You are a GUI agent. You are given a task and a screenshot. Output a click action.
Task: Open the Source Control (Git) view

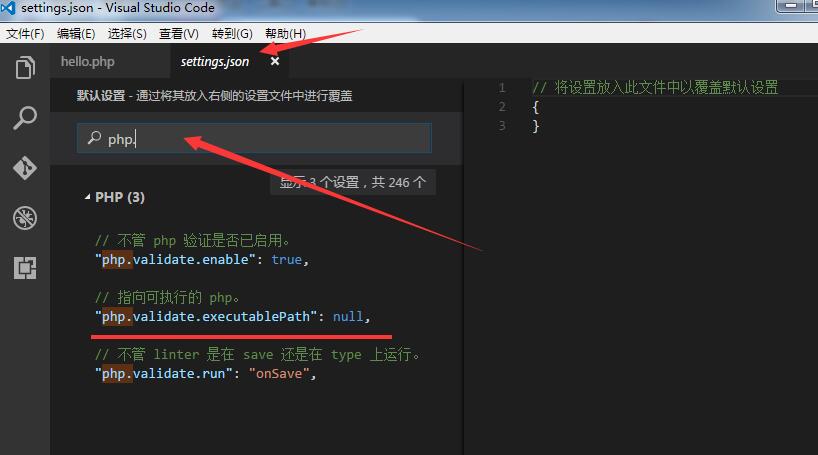pos(25,168)
